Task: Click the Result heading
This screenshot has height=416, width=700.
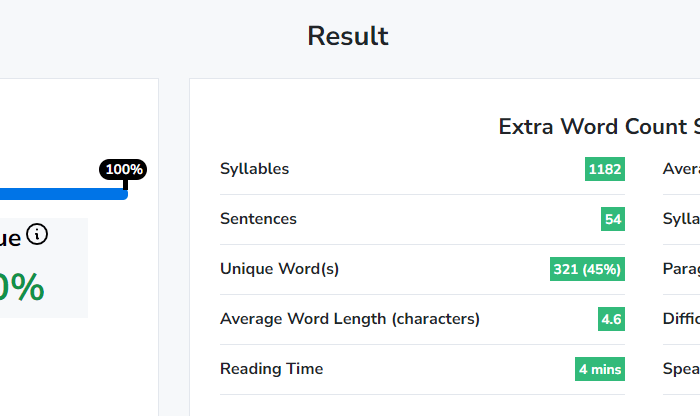Action: pyautogui.click(x=348, y=36)
